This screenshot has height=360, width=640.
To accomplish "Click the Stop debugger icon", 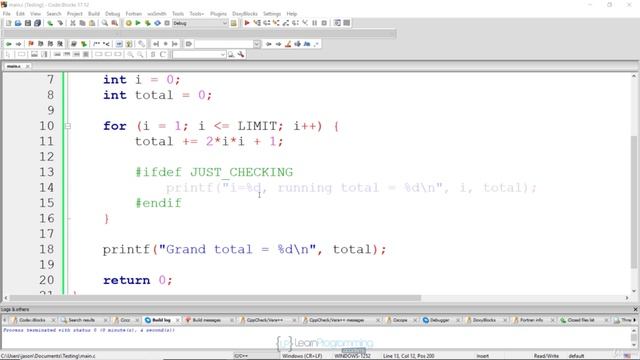I will (324, 23).
